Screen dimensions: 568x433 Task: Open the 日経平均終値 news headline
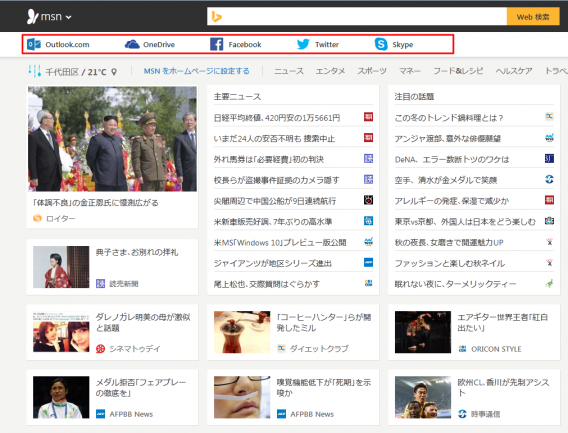(277, 118)
